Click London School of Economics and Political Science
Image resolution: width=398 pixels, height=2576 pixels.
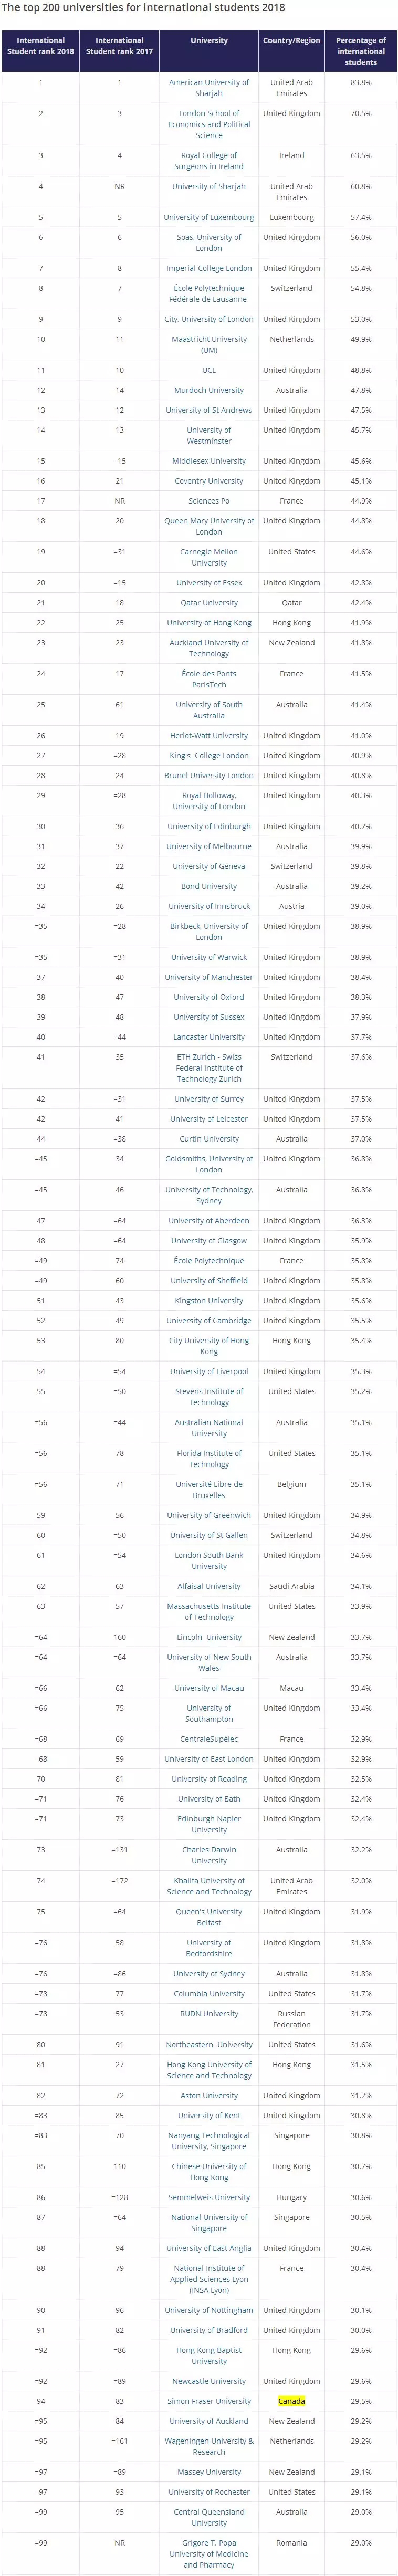pyautogui.click(x=209, y=124)
